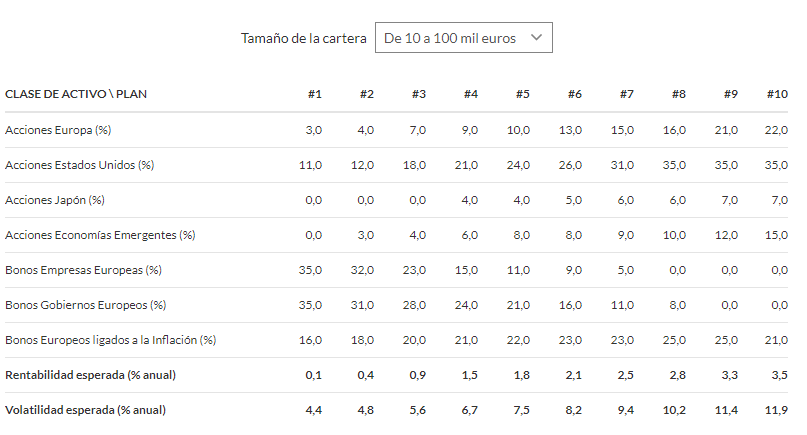Click the 0,1 rentabilidad value for plan #1

[313, 375]
